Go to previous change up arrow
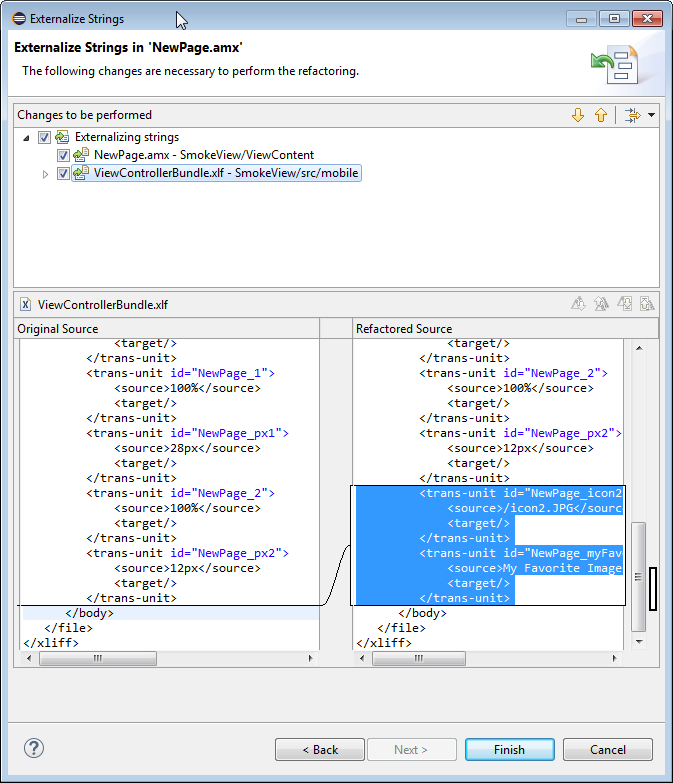 click(x=601, y=115)
